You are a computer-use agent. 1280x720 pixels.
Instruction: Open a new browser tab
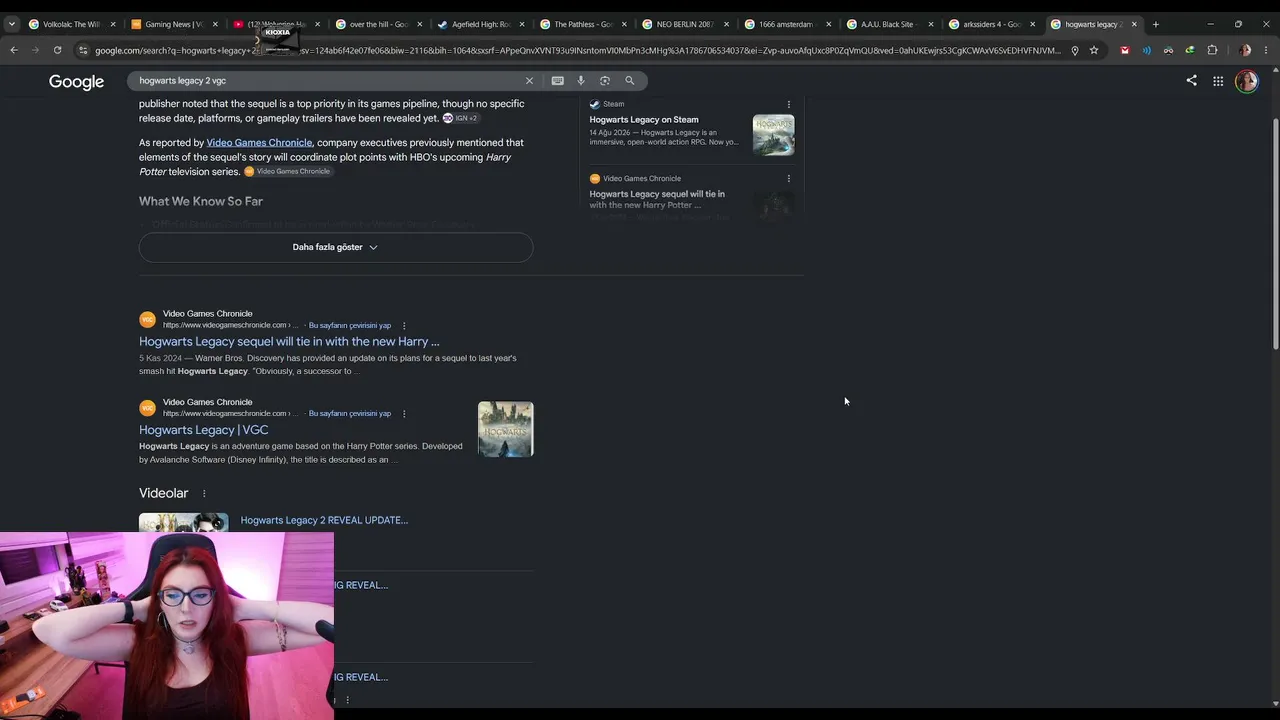(x=1155, y=24)
